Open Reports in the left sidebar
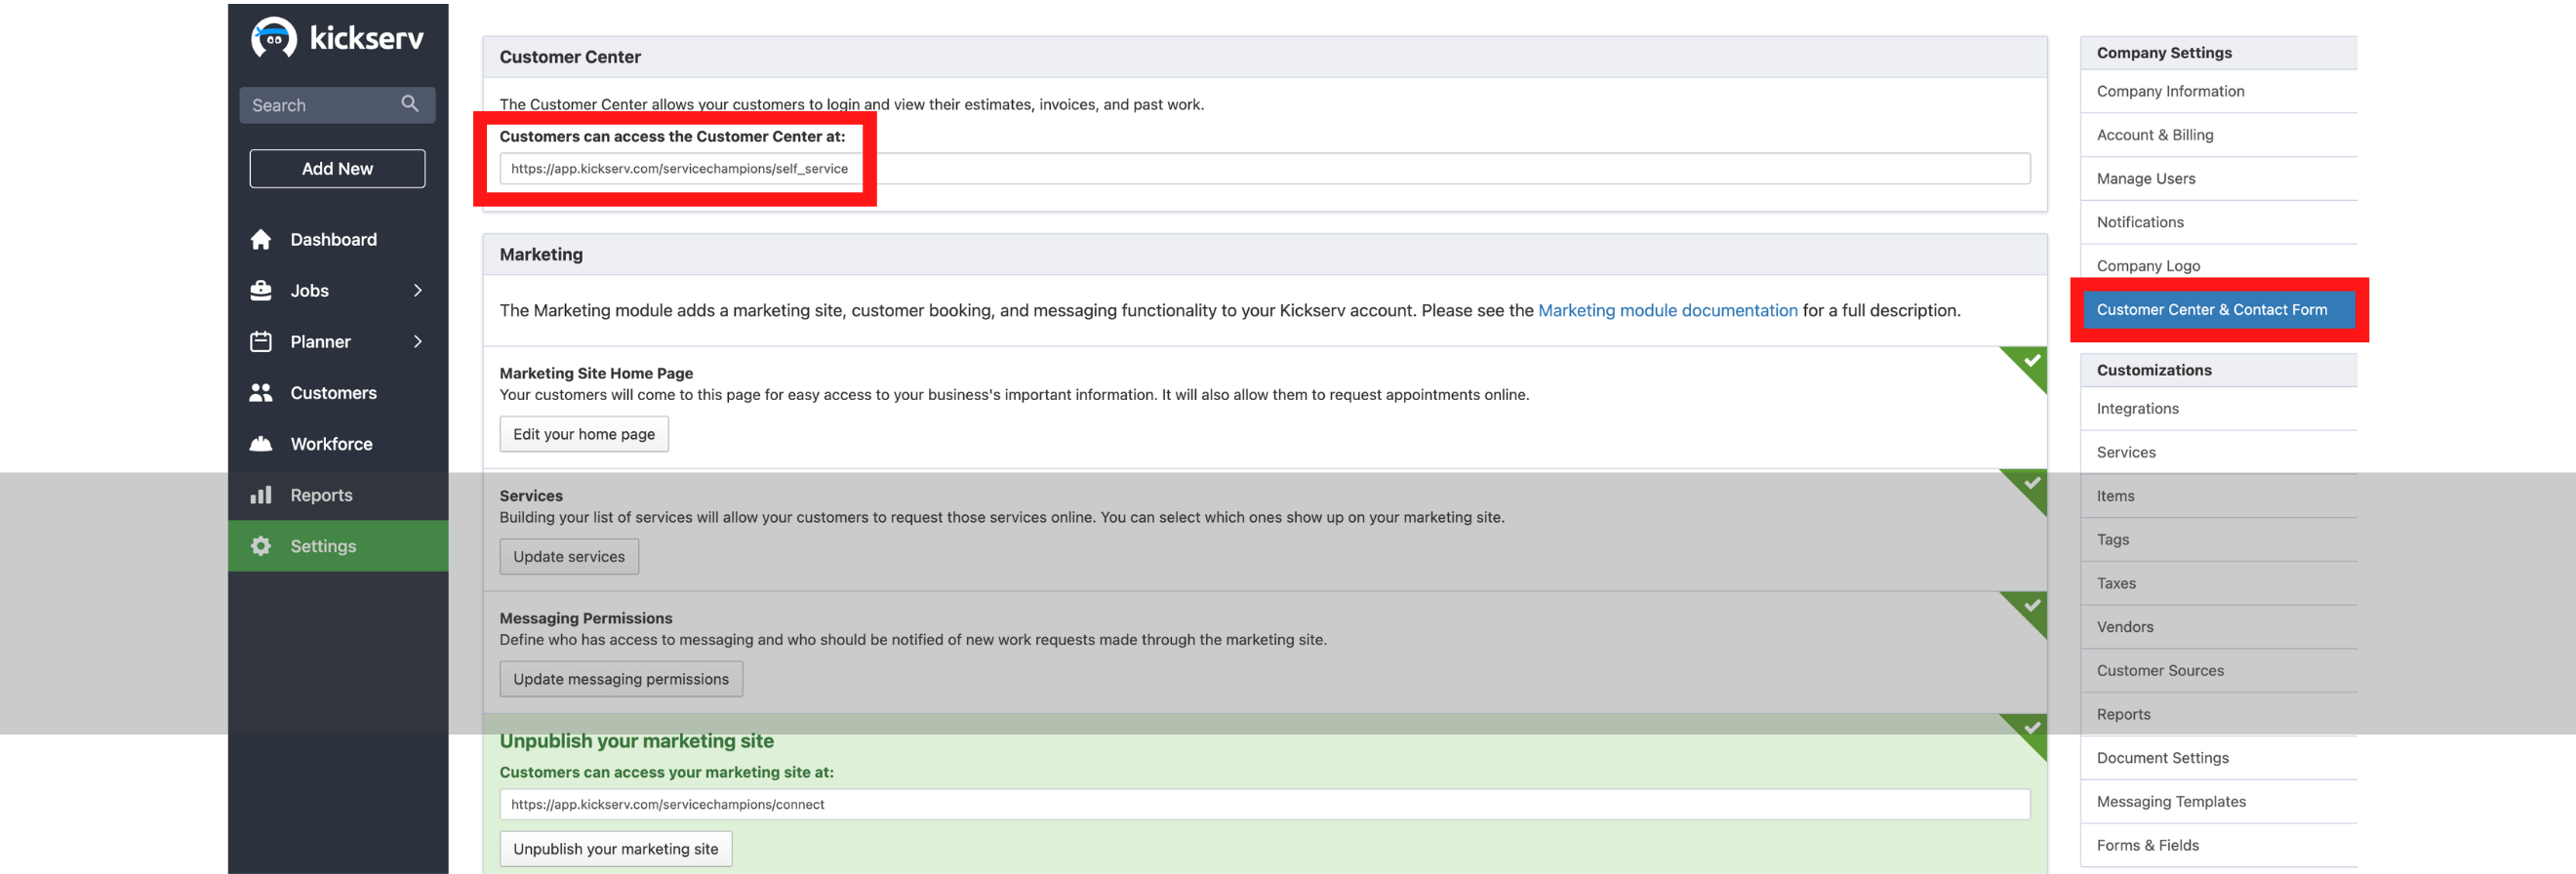Viewport: 2576px width, 874px height. [x=338, y=494]
